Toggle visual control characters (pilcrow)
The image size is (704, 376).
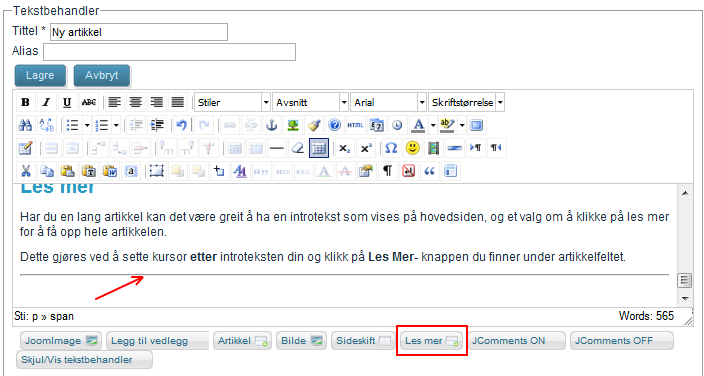pos(387,171)
